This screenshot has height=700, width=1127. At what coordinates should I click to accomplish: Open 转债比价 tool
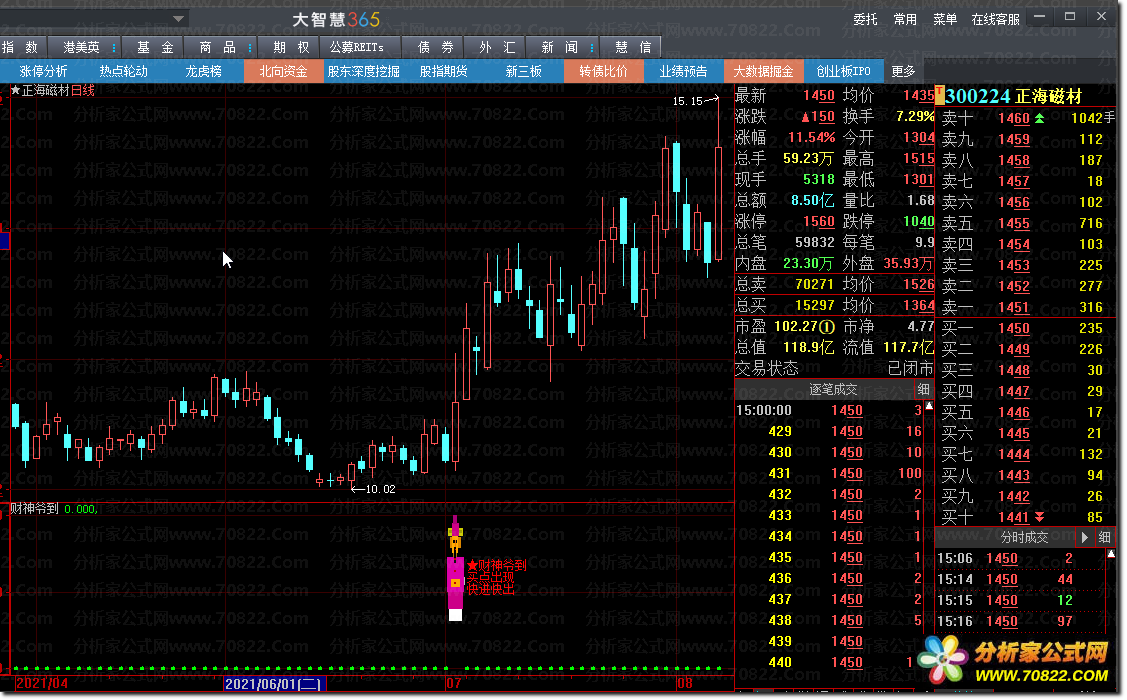[603, 71]
